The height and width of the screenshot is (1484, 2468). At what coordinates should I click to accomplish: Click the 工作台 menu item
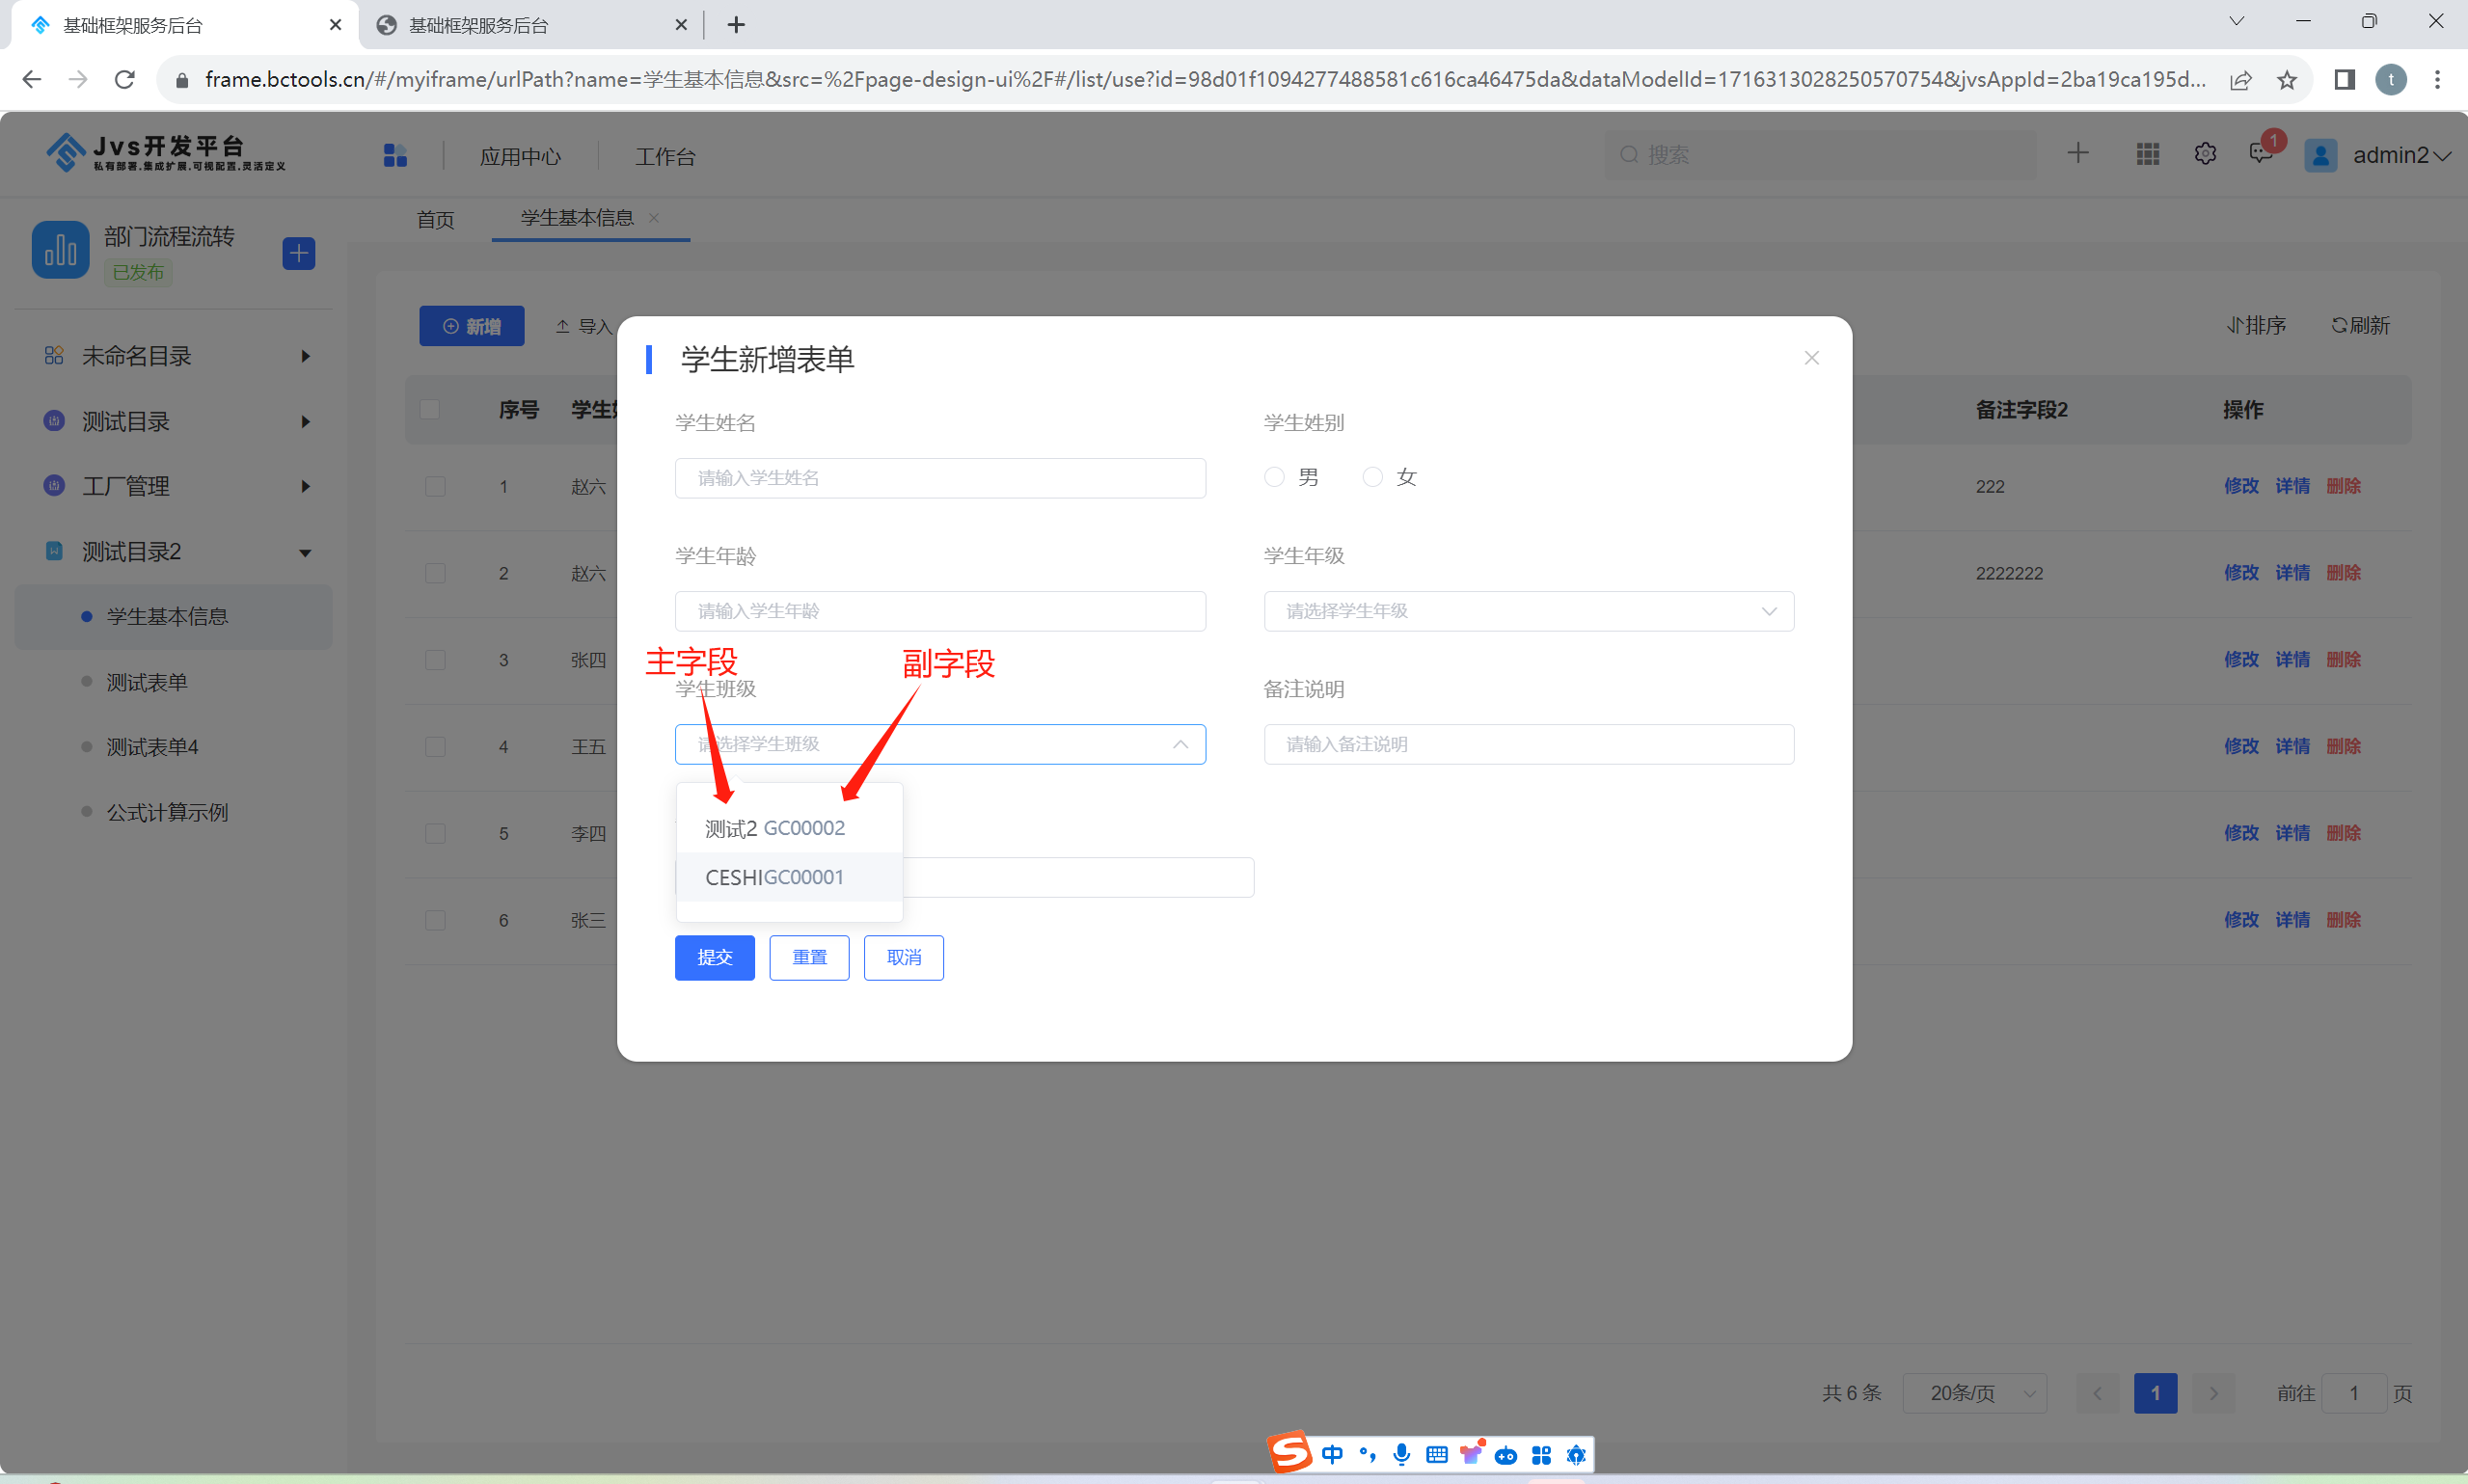[663, 156]
